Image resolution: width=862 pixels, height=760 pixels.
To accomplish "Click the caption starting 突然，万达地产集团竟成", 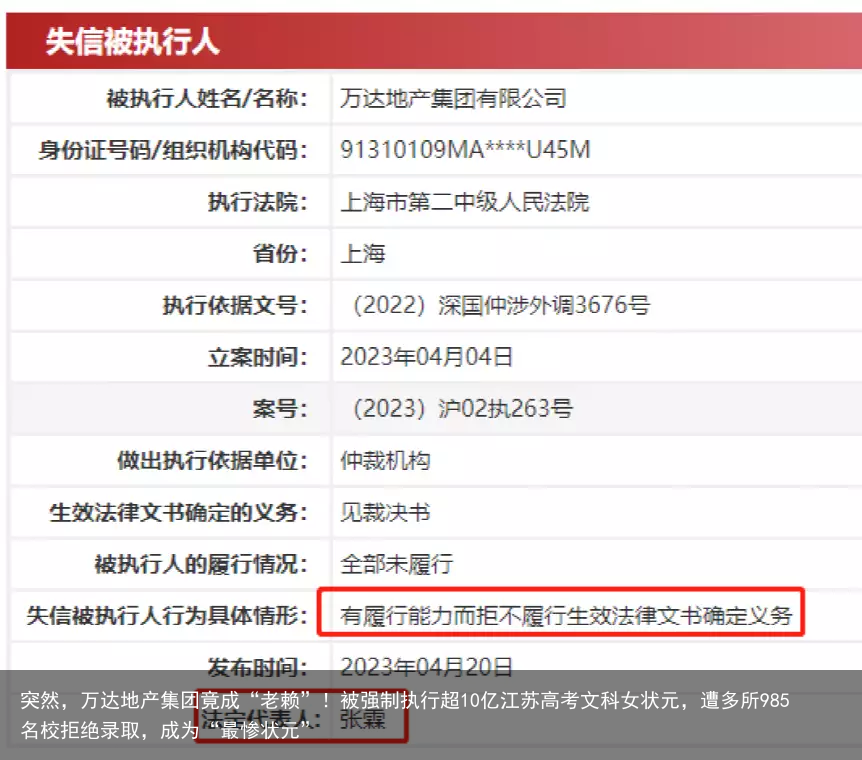I will click(x=405, y=715).
